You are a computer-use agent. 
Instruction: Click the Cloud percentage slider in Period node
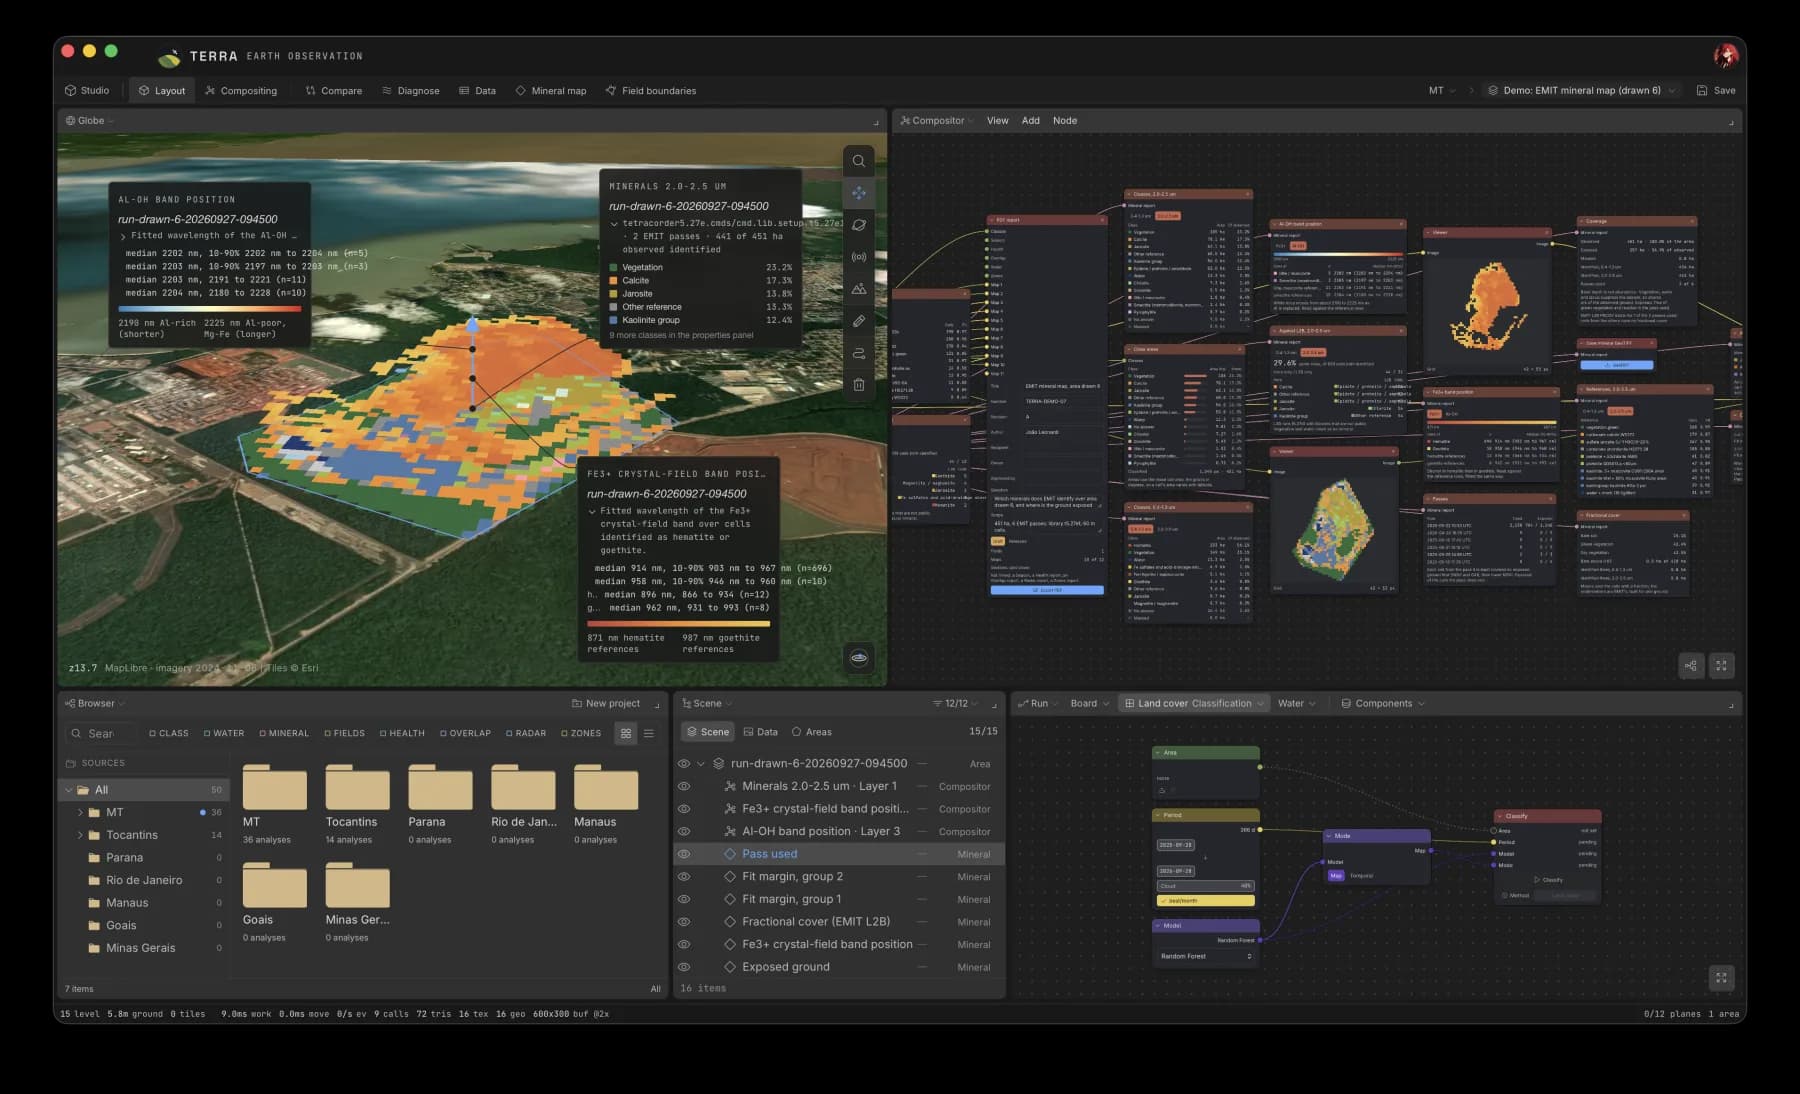(x=1205, y=886)
